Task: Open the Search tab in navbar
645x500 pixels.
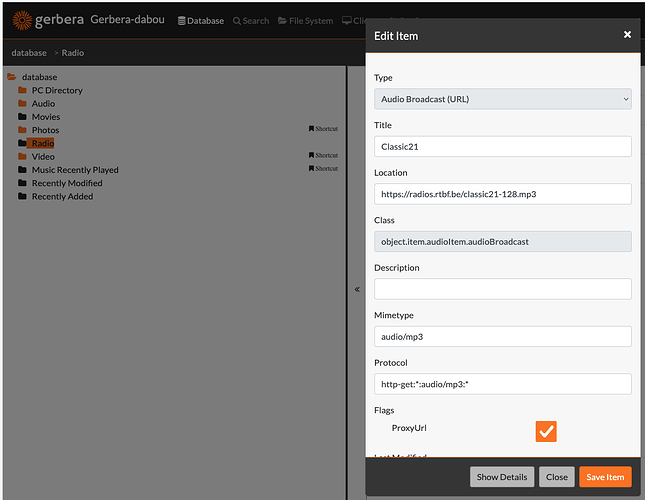Action: tap(251, 20)
